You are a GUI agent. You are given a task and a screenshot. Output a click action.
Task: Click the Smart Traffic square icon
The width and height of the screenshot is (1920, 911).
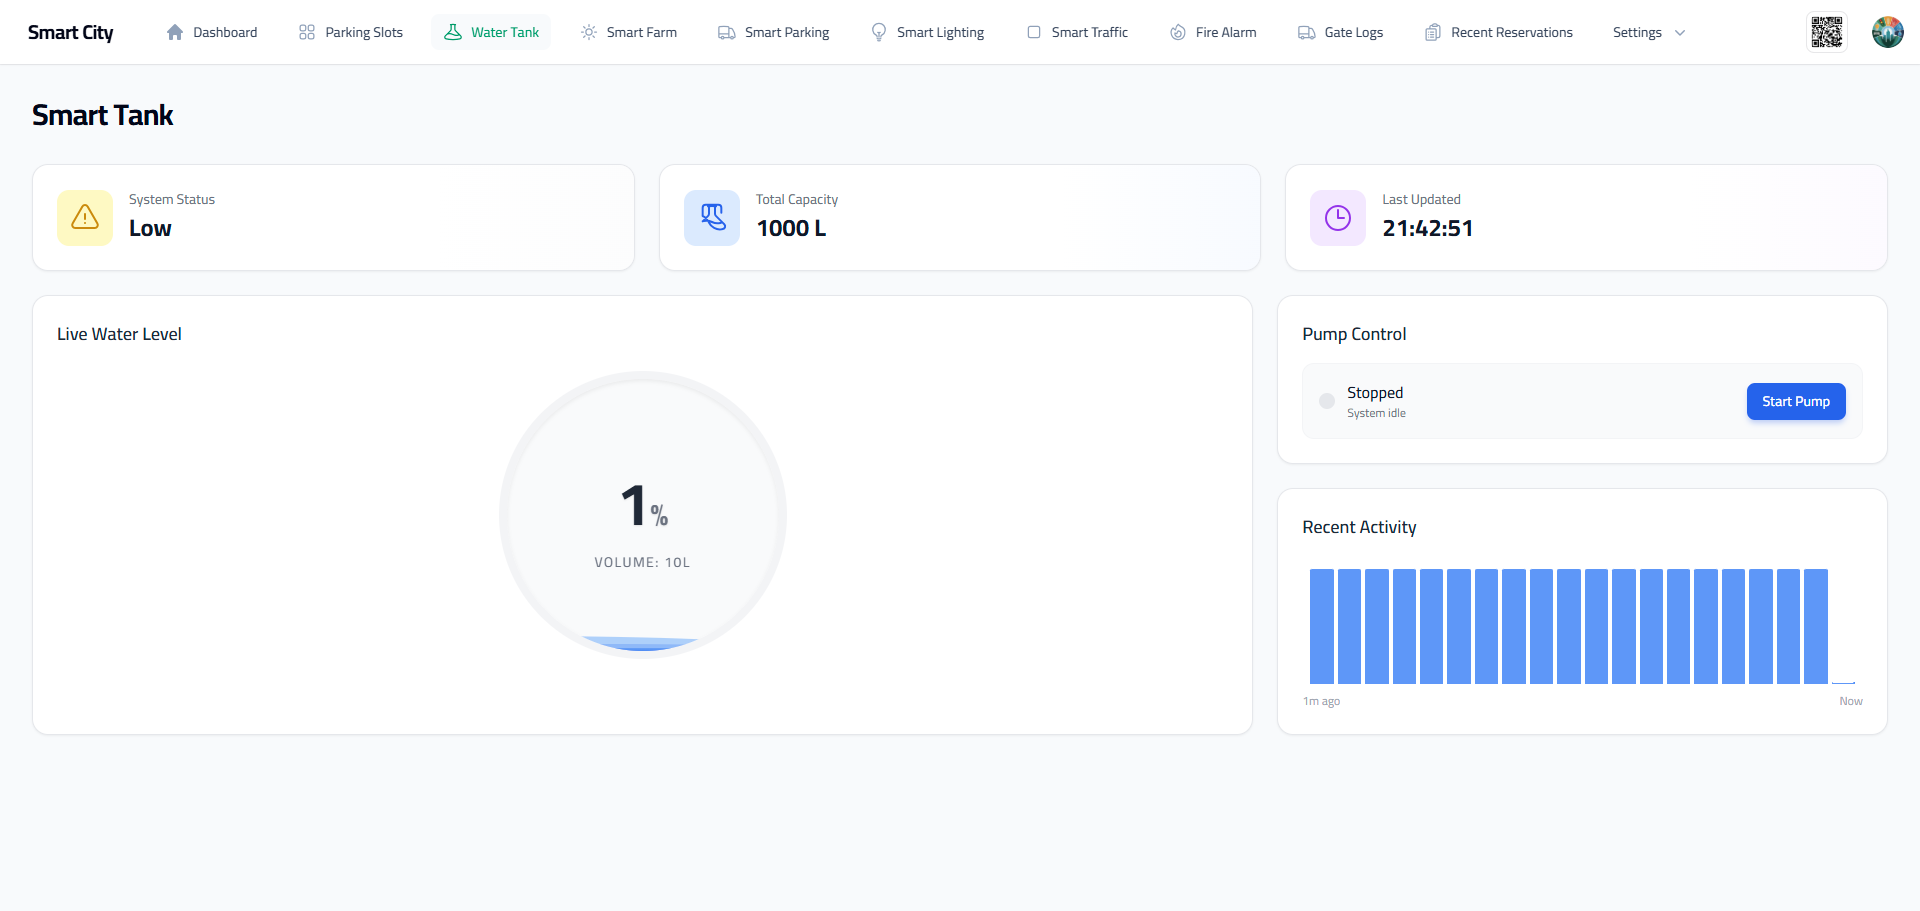pos(1034,32)
